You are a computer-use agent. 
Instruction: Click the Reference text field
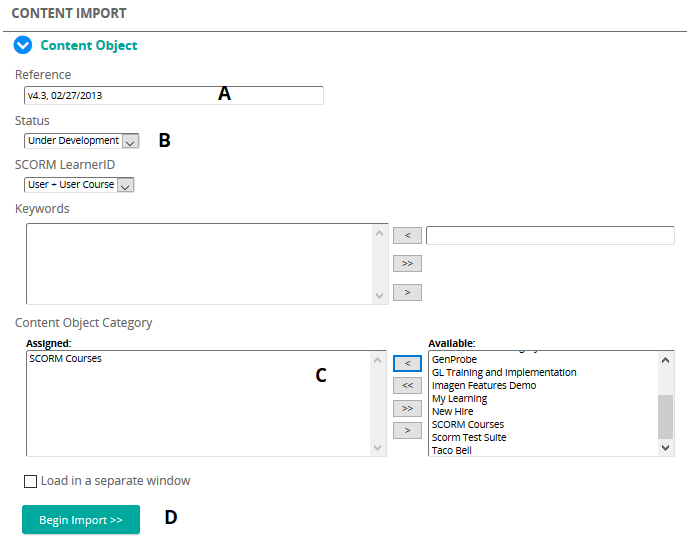(174, 95)
